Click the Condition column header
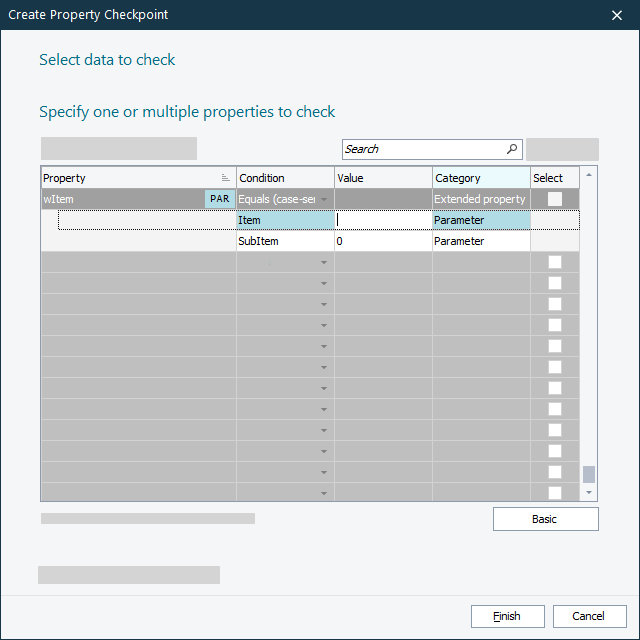This screenshot has height=640, width=640. (x=284, y=178)
